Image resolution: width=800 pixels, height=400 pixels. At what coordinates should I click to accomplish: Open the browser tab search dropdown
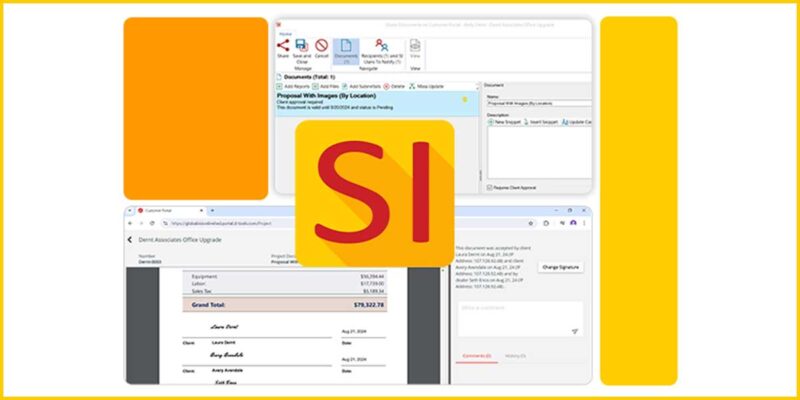tap(130, 211)
